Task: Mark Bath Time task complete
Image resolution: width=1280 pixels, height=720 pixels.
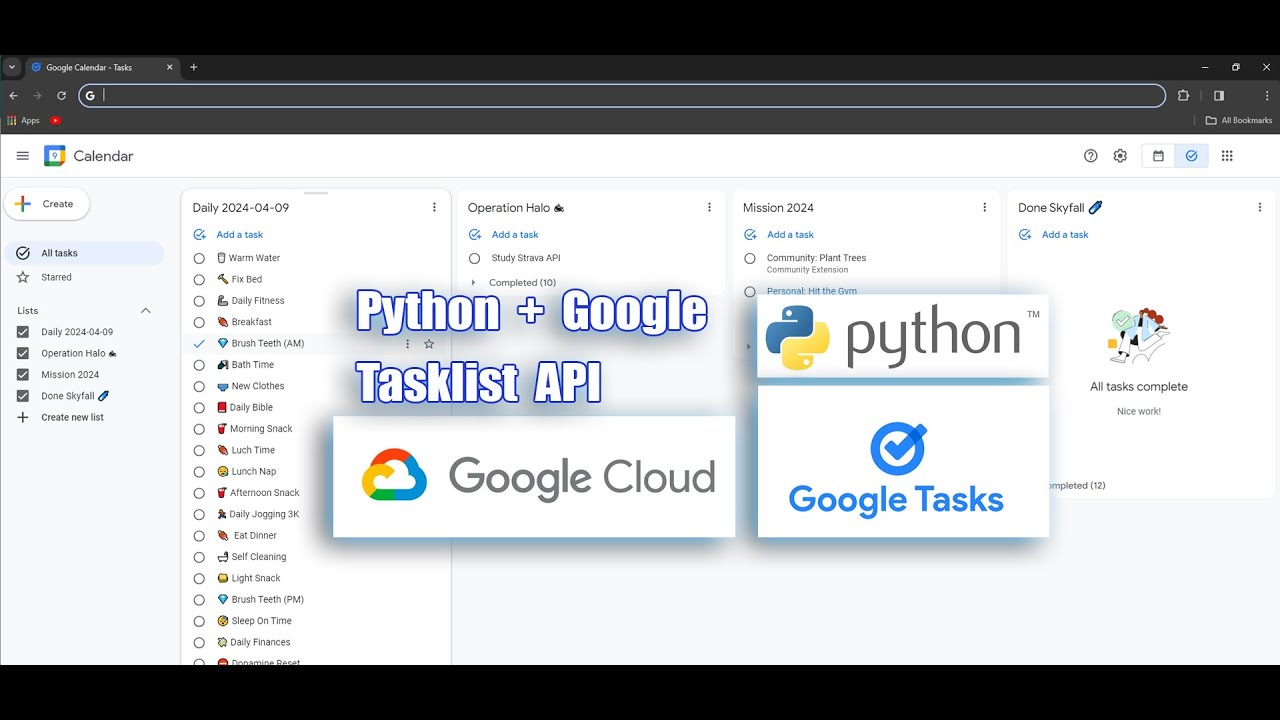Action: pyautogui.click(x=199, y=365)
